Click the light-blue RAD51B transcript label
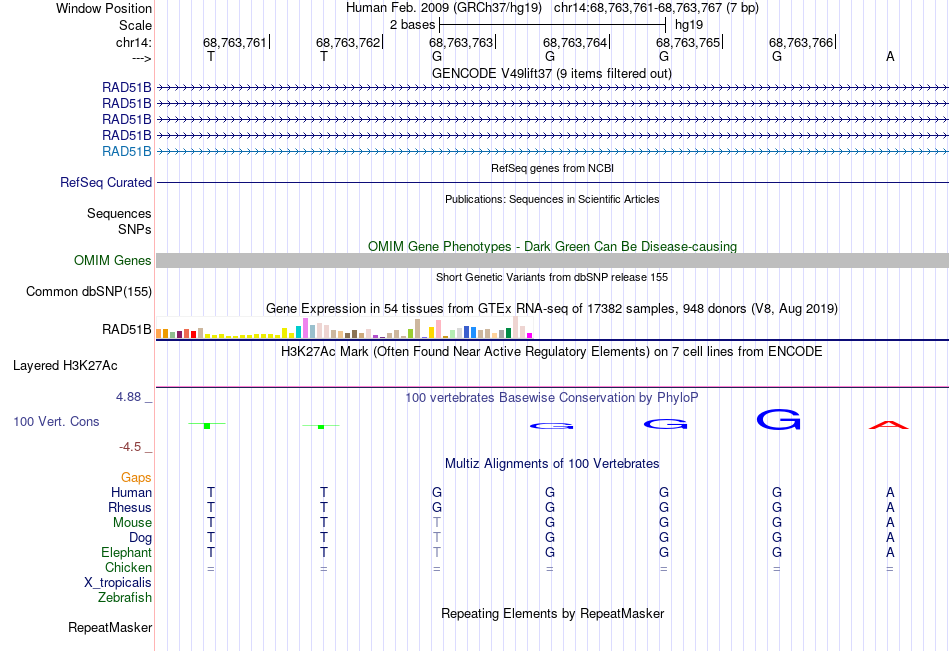 tap(127, 152)
